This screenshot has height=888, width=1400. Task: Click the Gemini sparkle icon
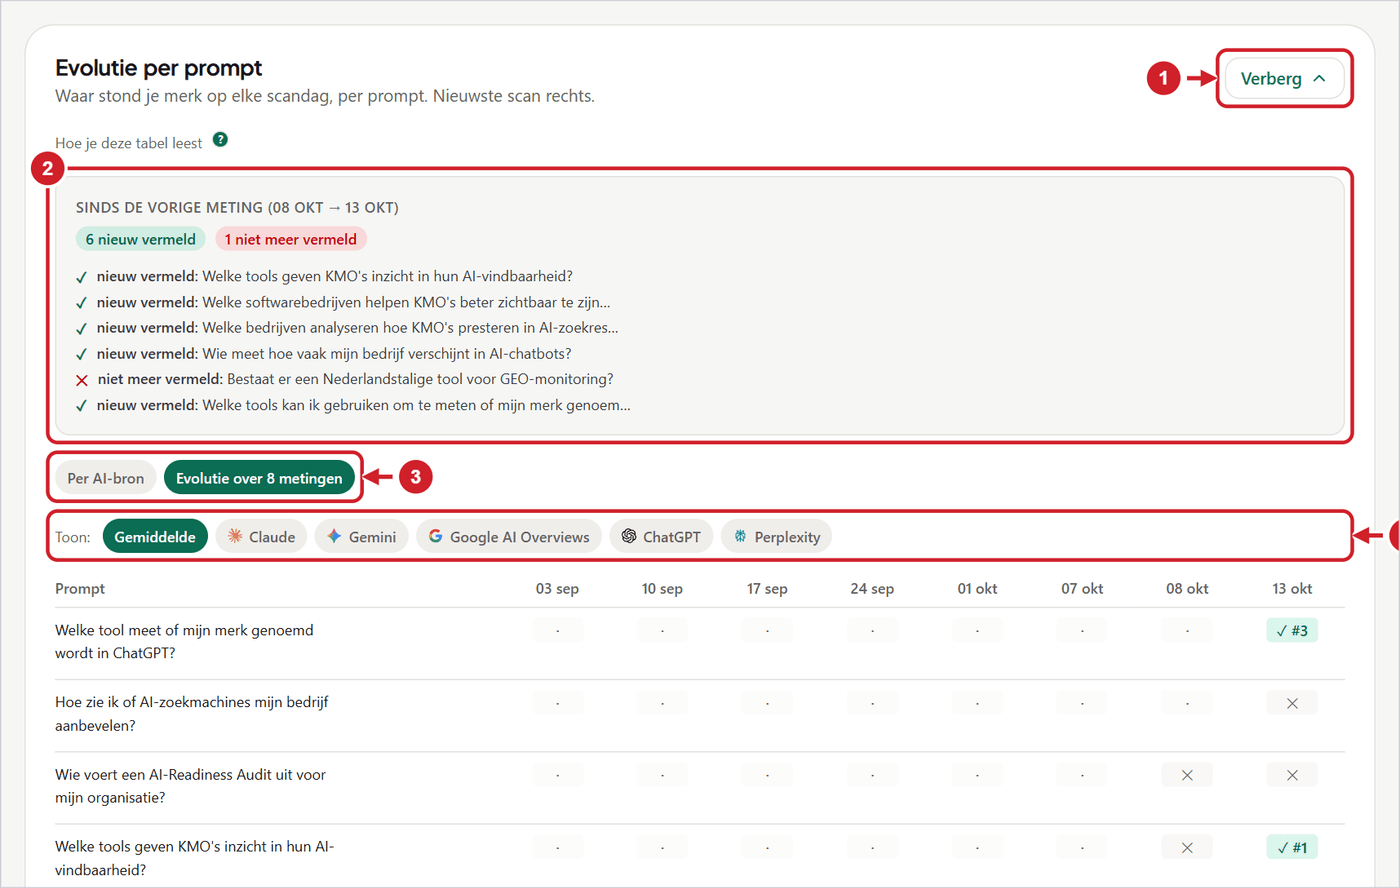coord(334,536)
